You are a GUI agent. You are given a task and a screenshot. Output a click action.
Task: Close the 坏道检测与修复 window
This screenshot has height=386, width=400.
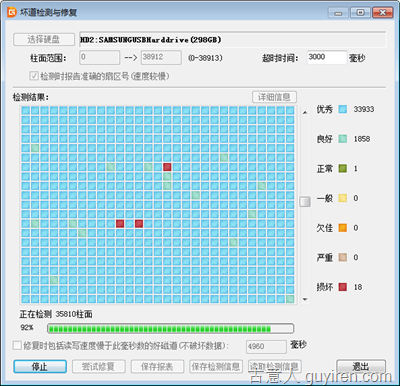pos(383,13)
